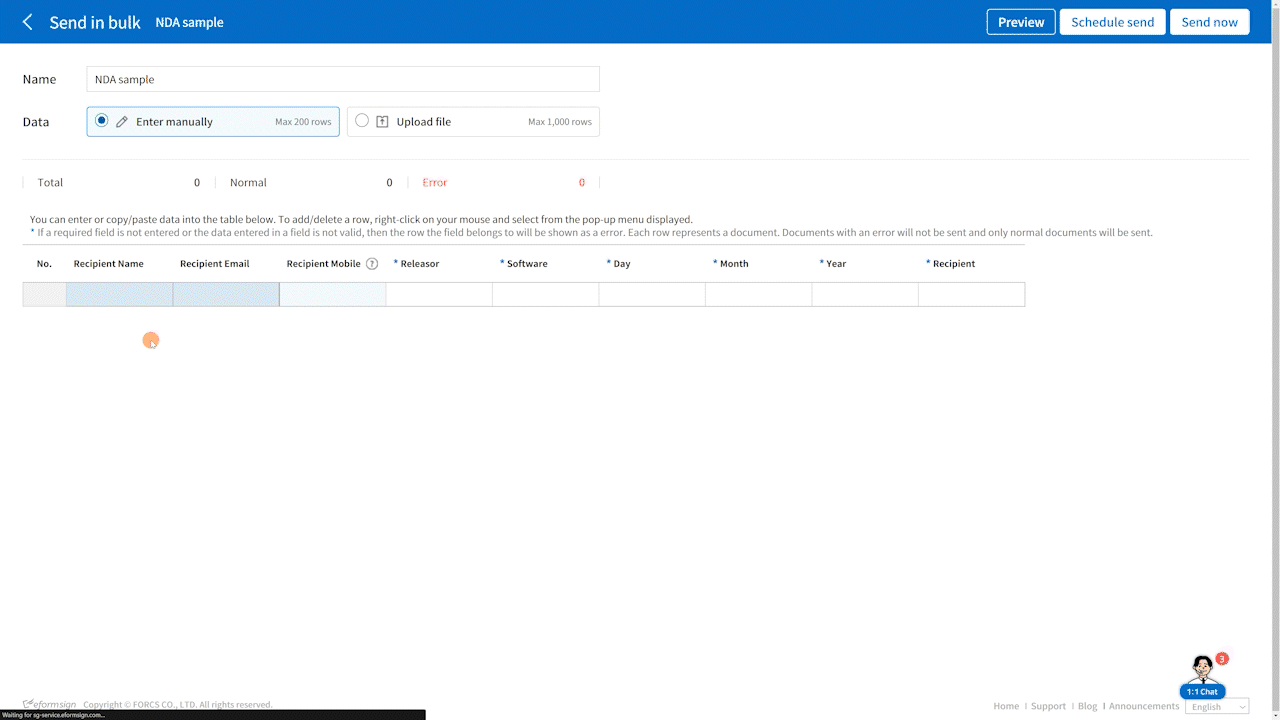Image resolution: width=1280 pixels, height=720 pixels.
Task: Open the Support footer link
Action: point(1048,706)
